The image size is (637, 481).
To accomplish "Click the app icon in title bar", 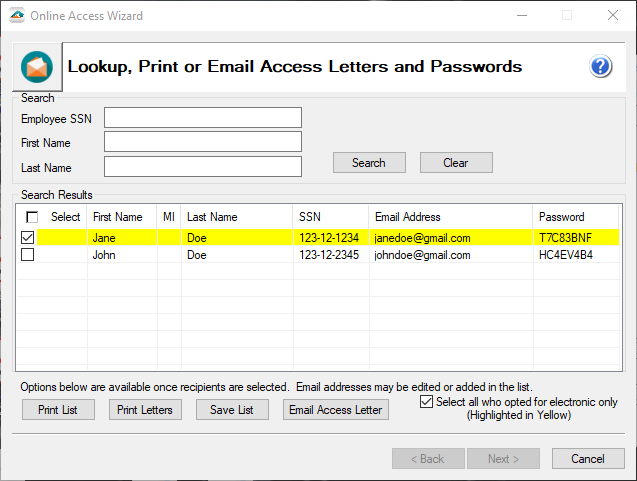I will [x=16, y=16].
